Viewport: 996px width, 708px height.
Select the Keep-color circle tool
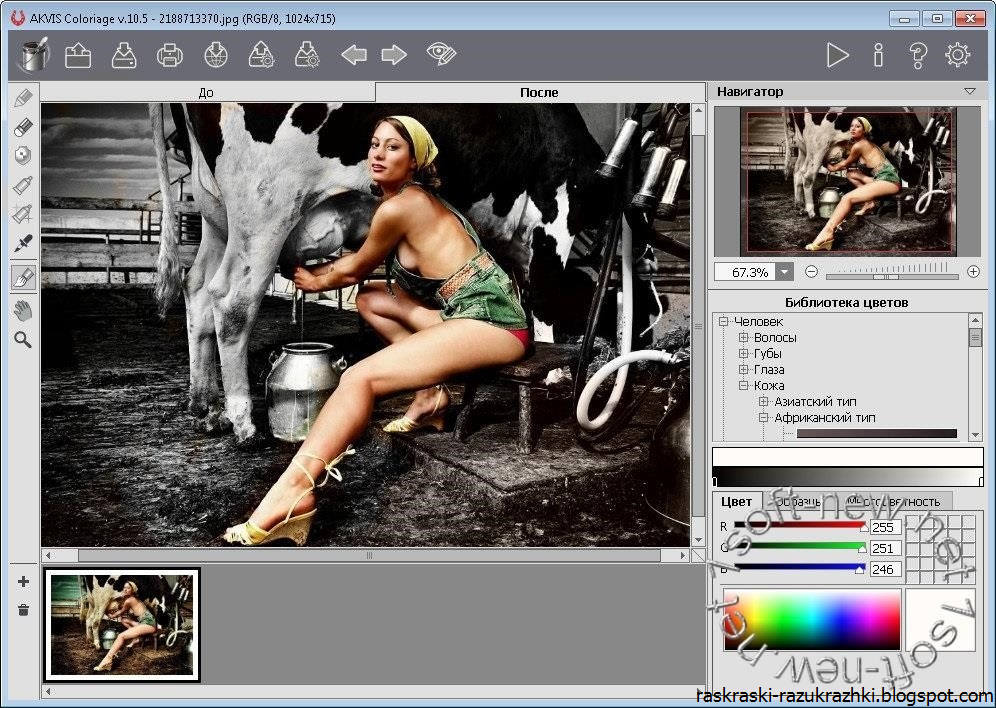[23, 156]
